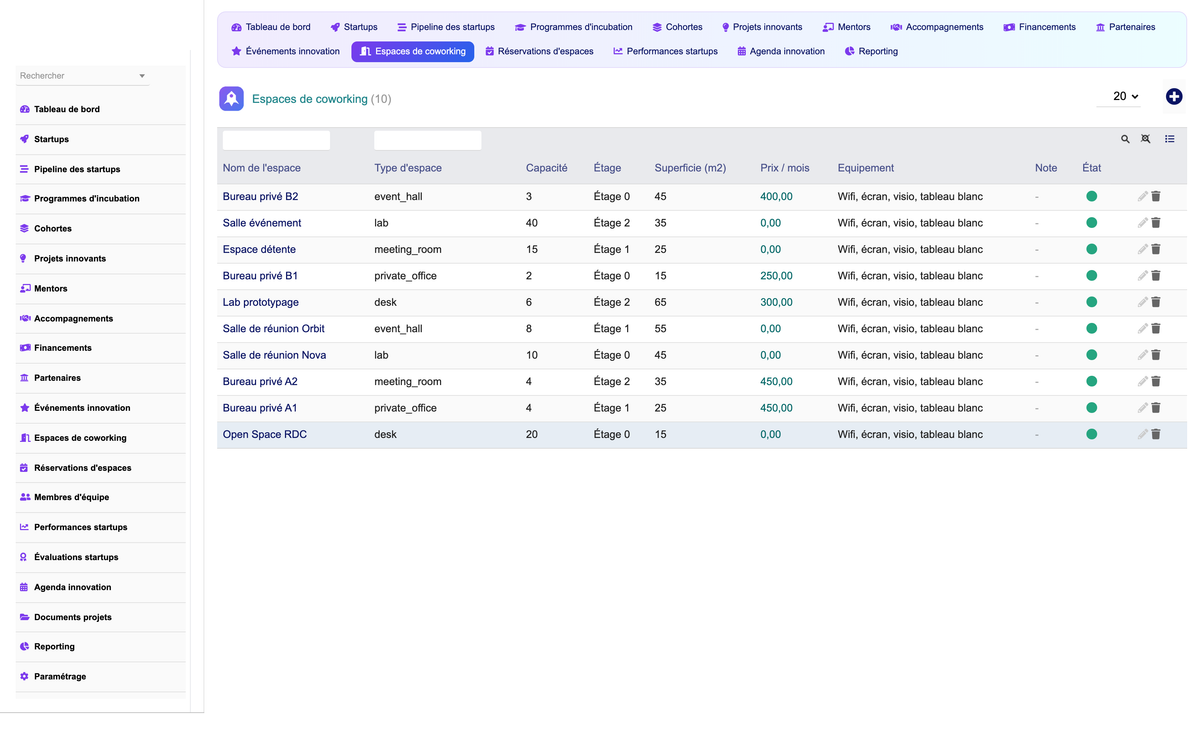Click the 250,00 price for Bureau privé B1
Image resolution: width=1200 pixels, height=743 pixels.
pos(776,276)
